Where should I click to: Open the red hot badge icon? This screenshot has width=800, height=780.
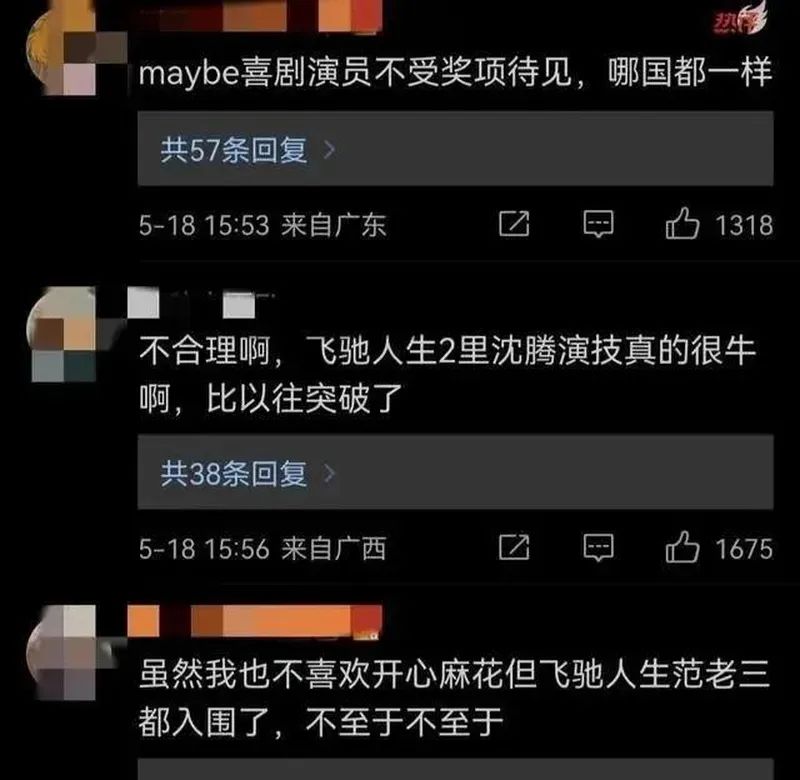(x=740, y=18)
